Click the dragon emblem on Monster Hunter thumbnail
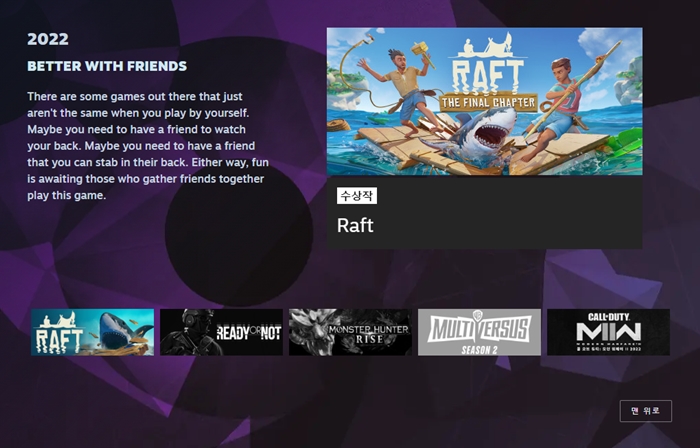Image resolution: width=700 pixels, height=448 pixels. tap(308, 330)
